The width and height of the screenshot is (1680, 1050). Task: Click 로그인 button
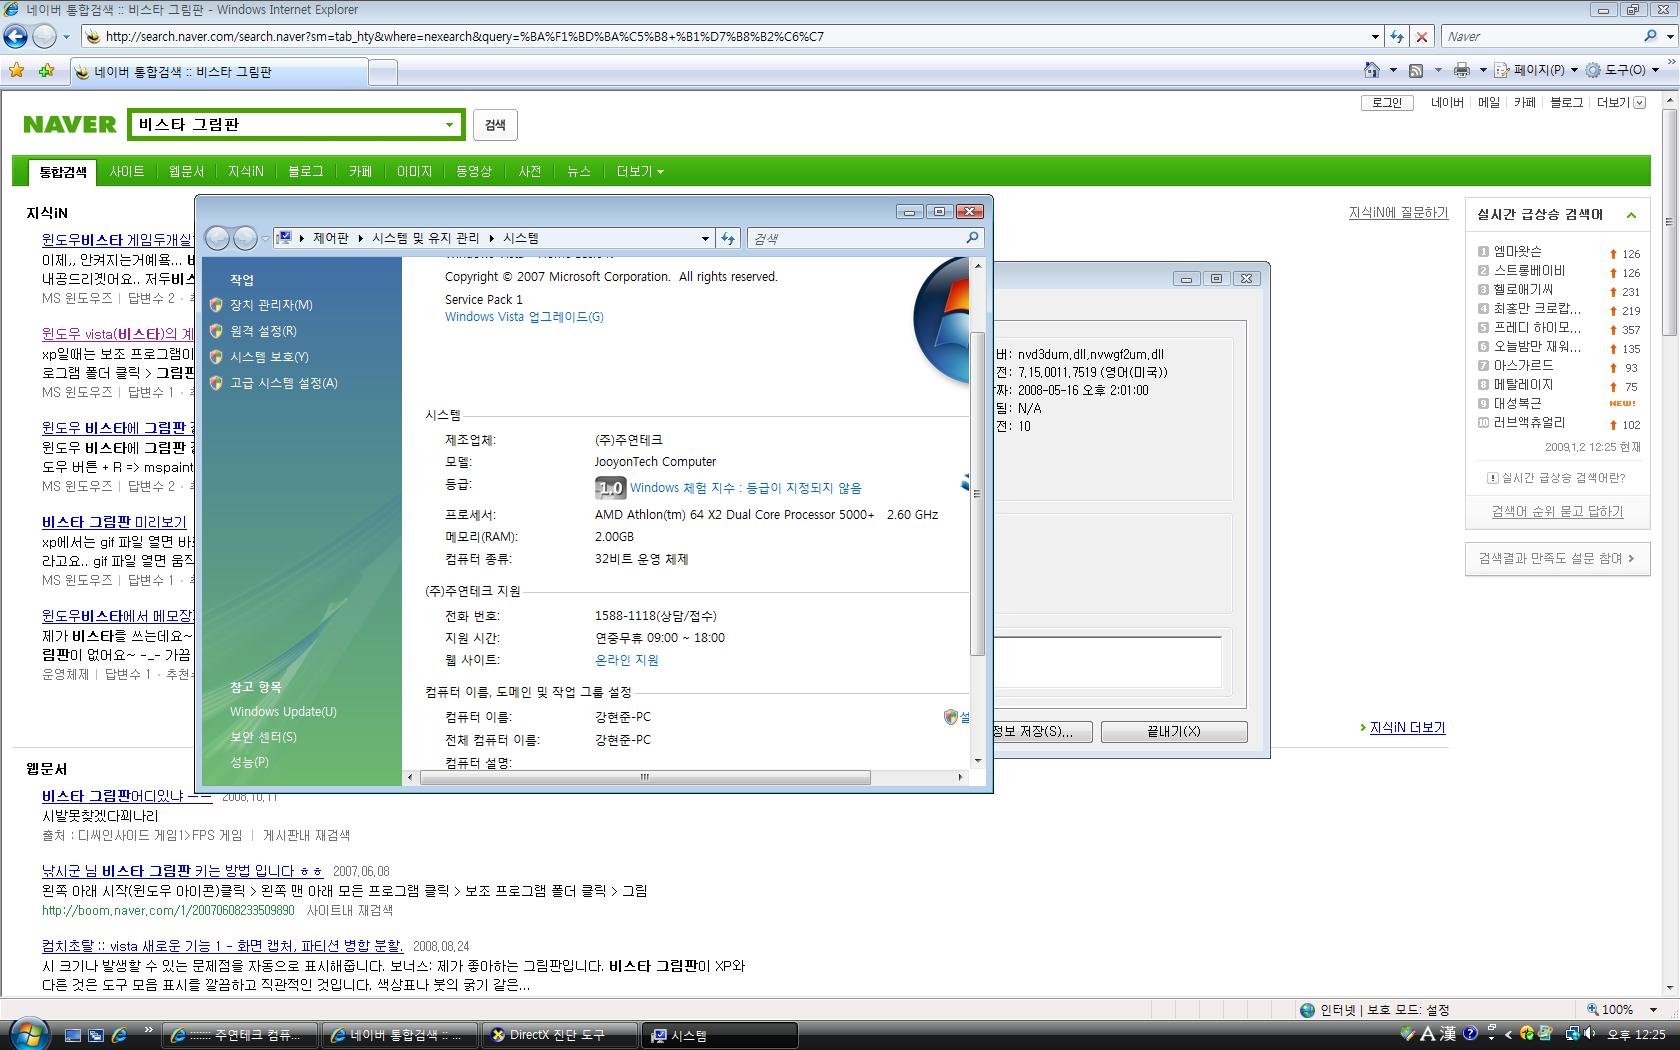1387,103
